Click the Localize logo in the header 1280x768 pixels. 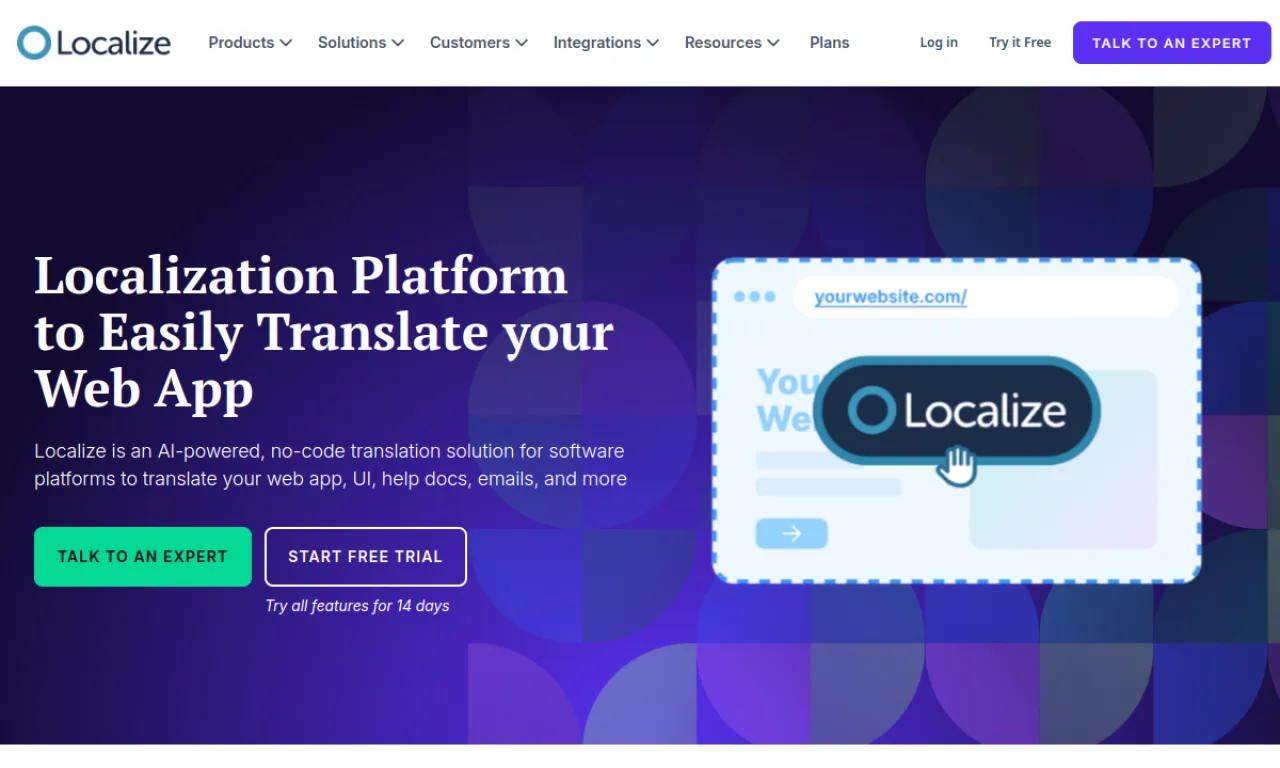point(94,43)
